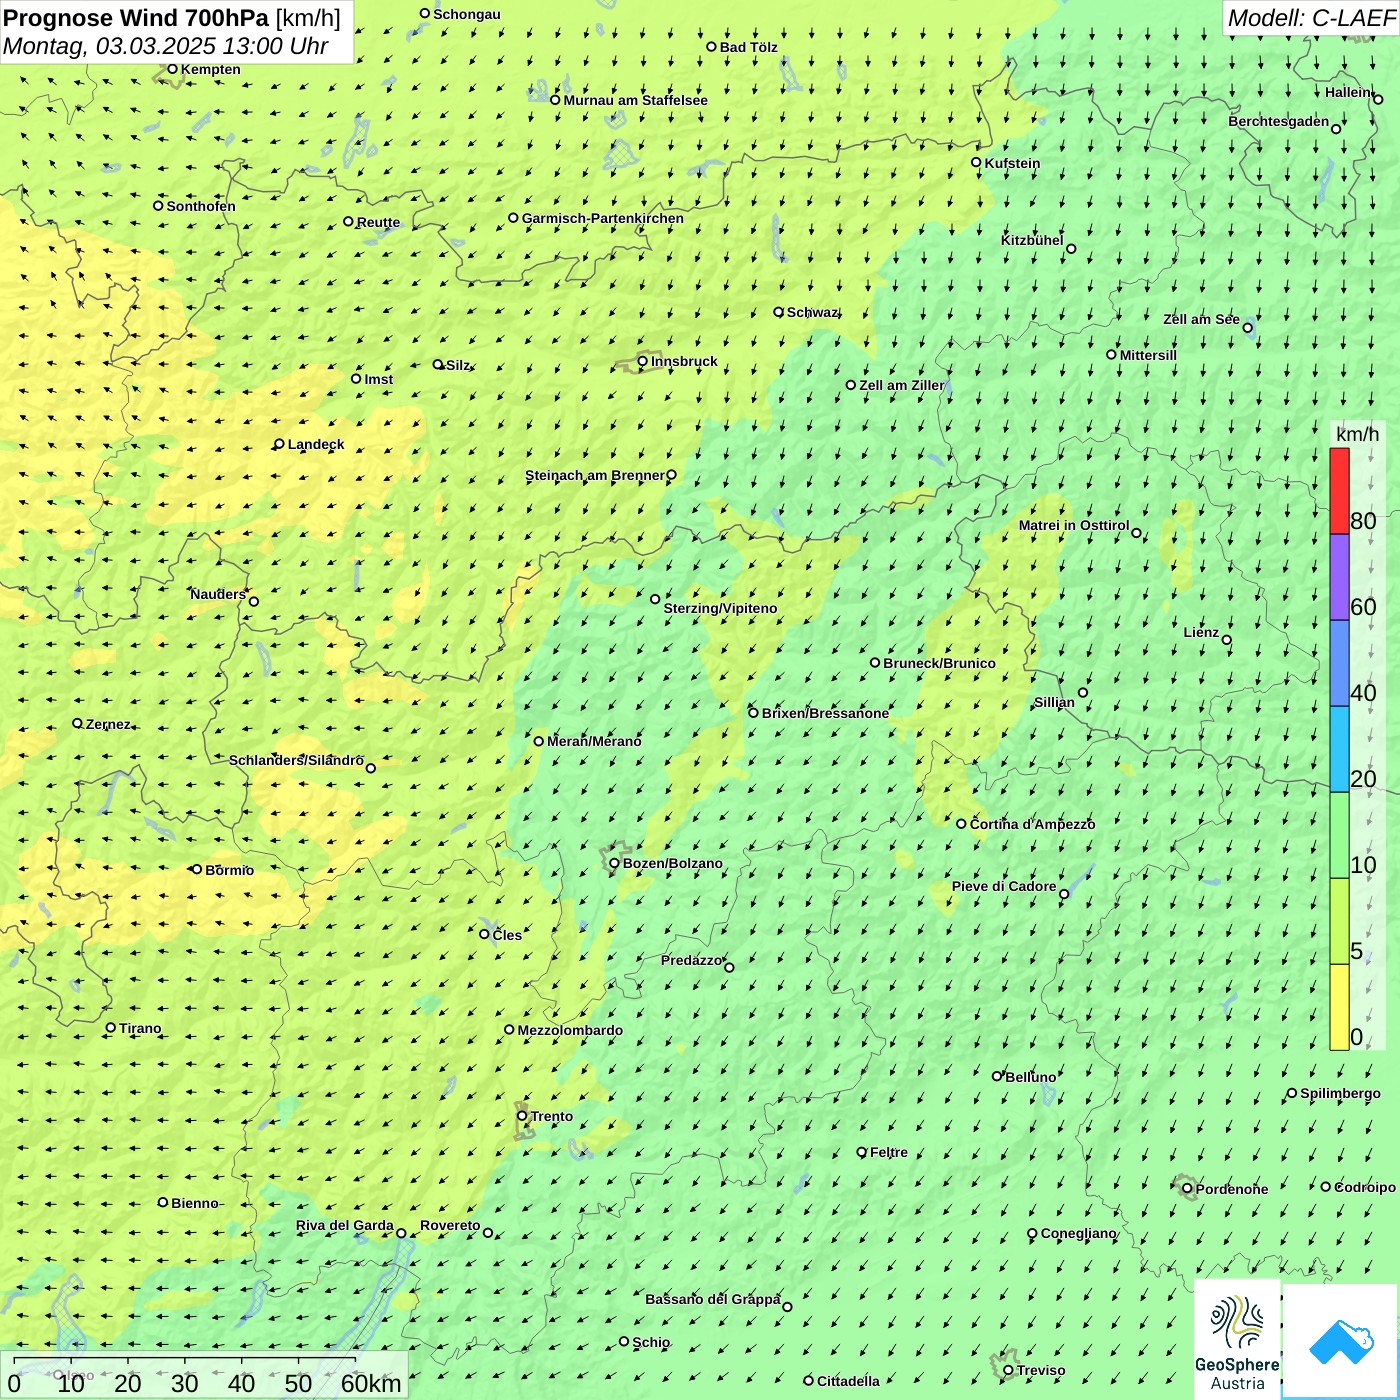Click the 'Pordenone' map label
This screenshot has height=1400, width=1400.
1231,1189
